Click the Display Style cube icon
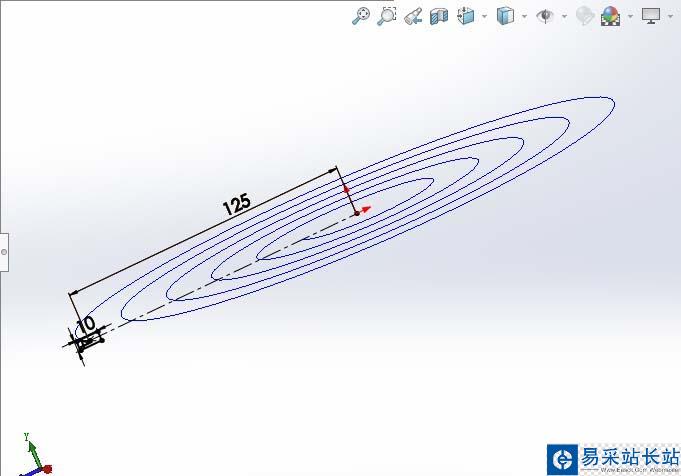681x476 pixels. coord(506,16)
